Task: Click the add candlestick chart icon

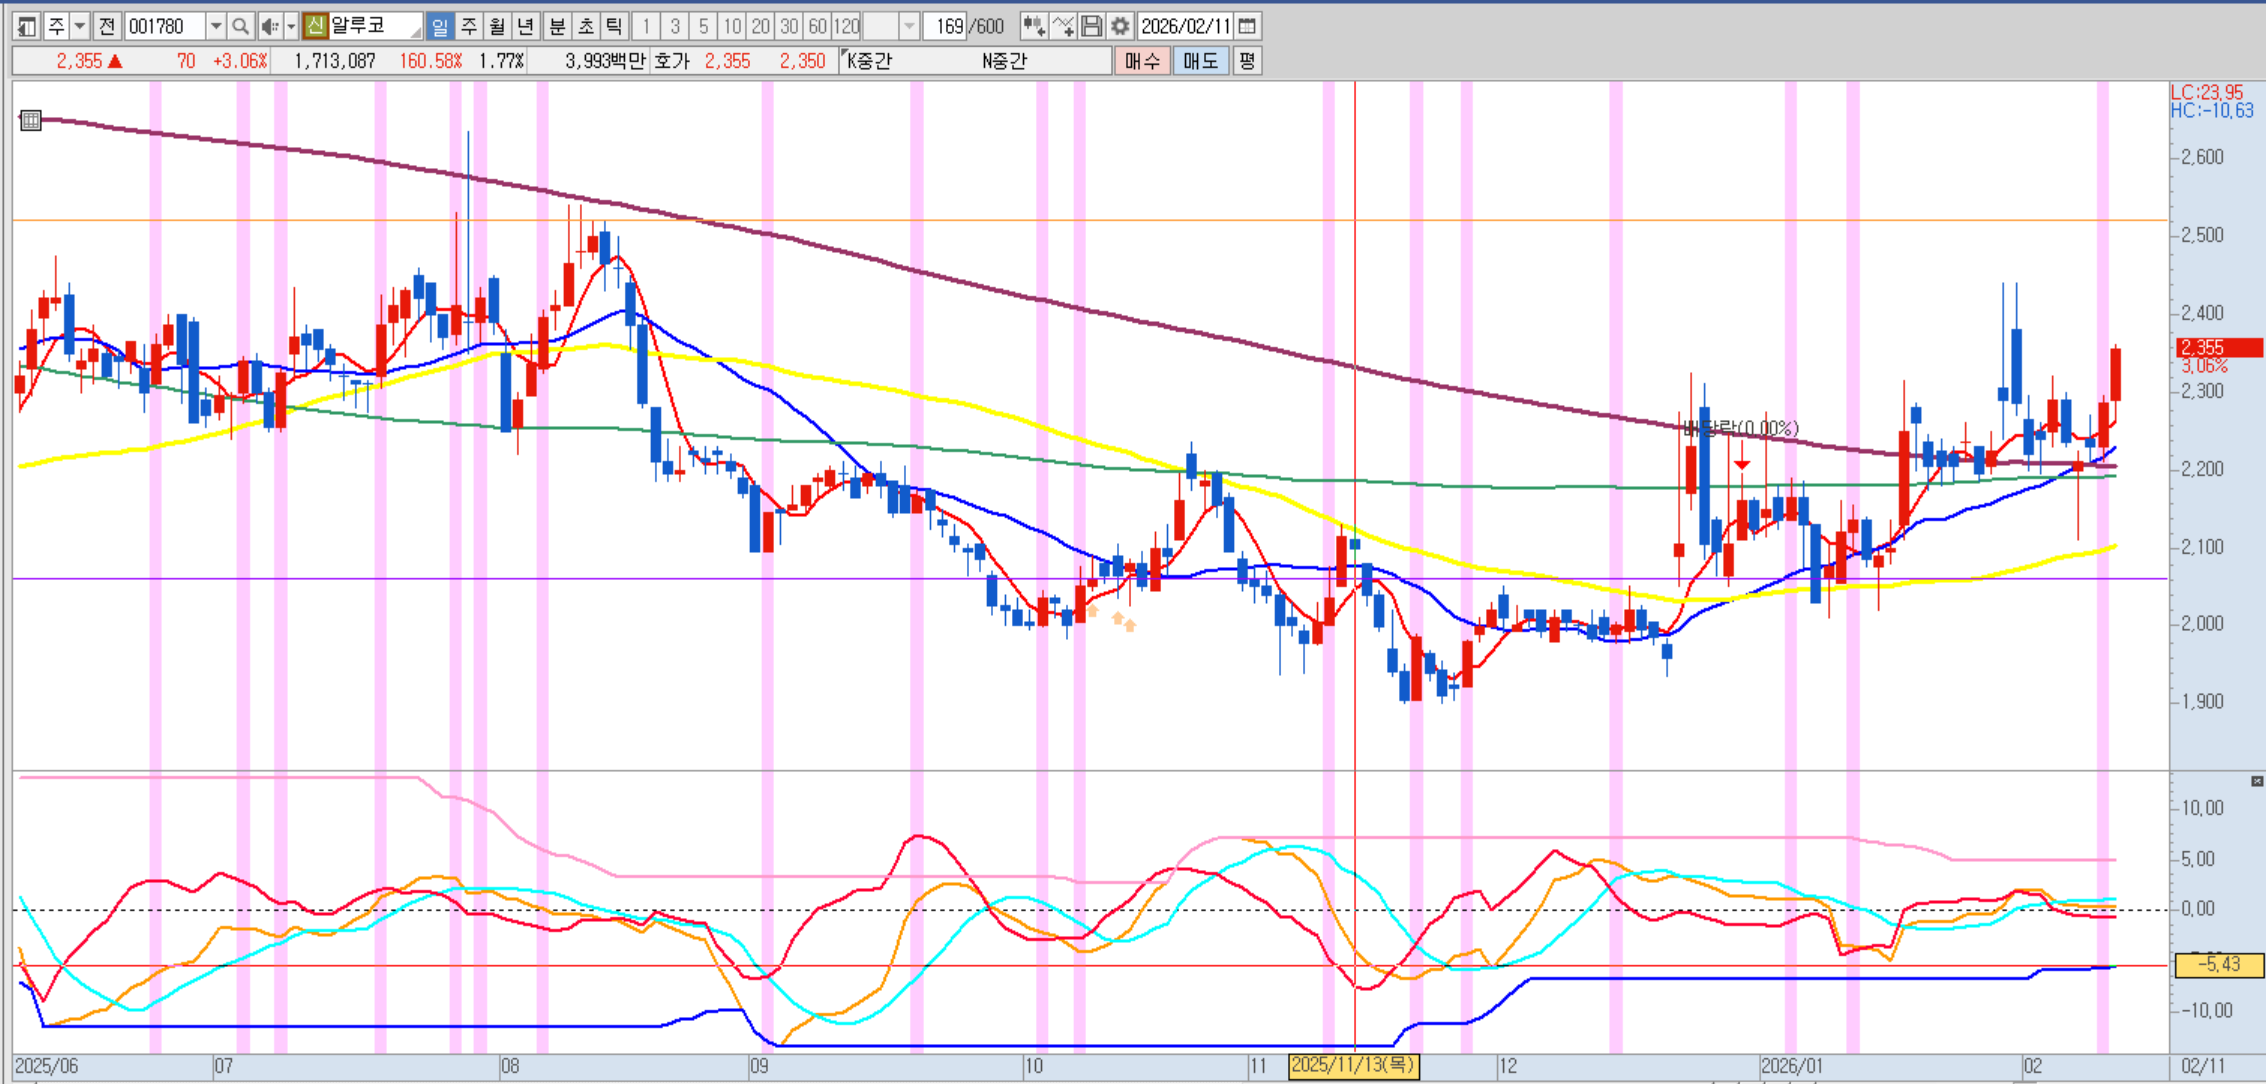Action: tap(1034, 26)
